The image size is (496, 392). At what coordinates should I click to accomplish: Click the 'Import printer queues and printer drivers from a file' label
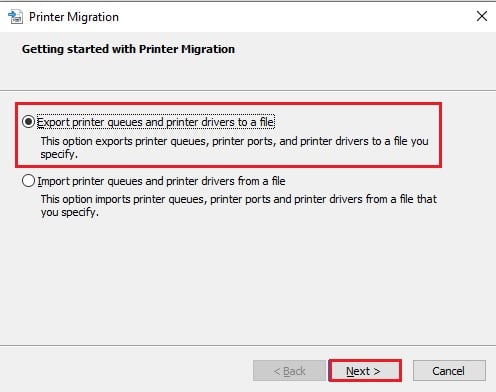(161, 181)
